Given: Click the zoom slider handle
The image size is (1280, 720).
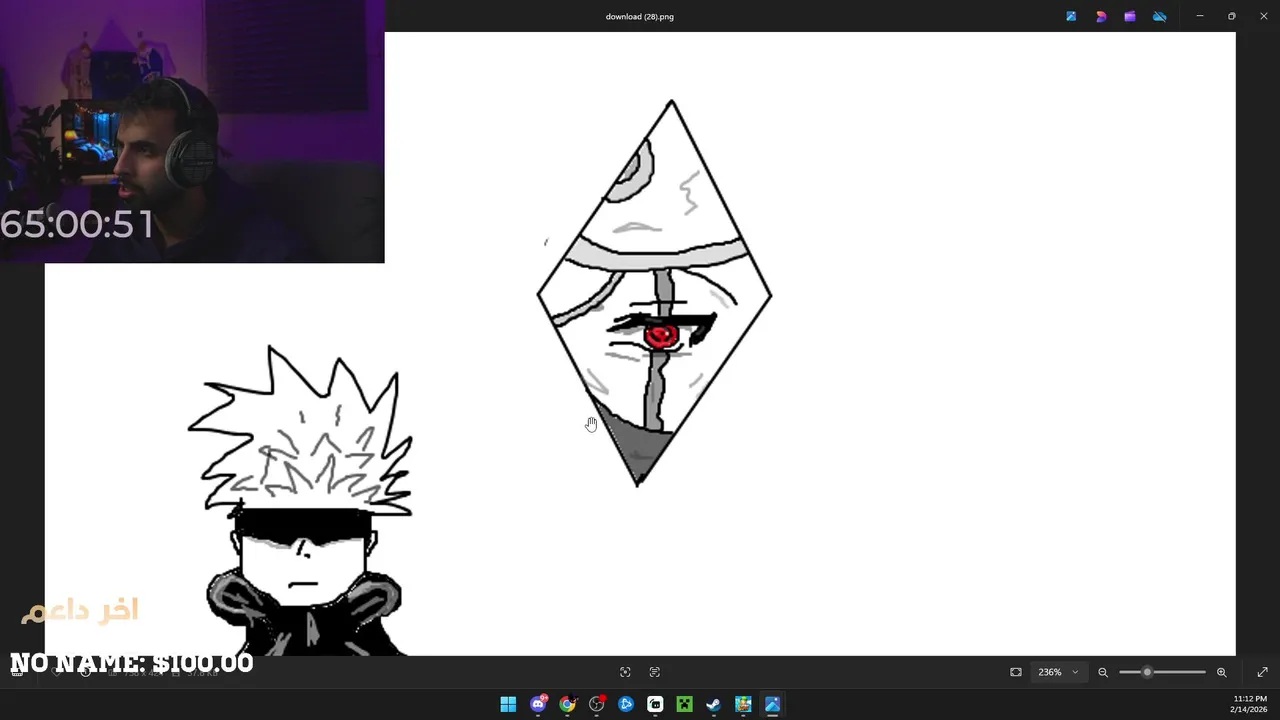Looking at the screenshot, I should [x=1147, y=672].
